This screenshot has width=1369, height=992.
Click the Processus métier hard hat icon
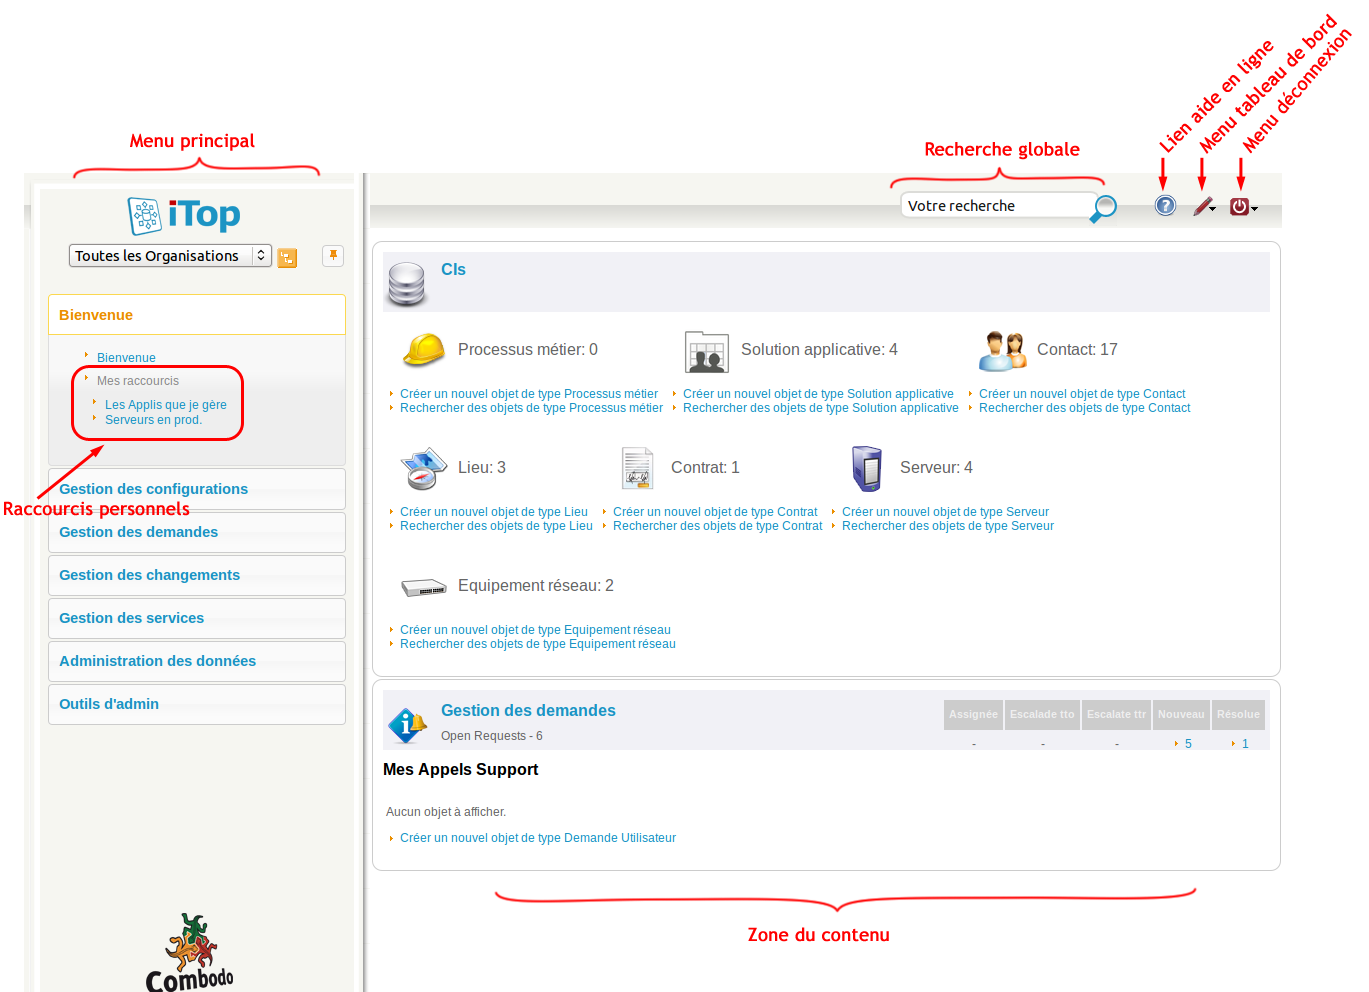point(423,350)
